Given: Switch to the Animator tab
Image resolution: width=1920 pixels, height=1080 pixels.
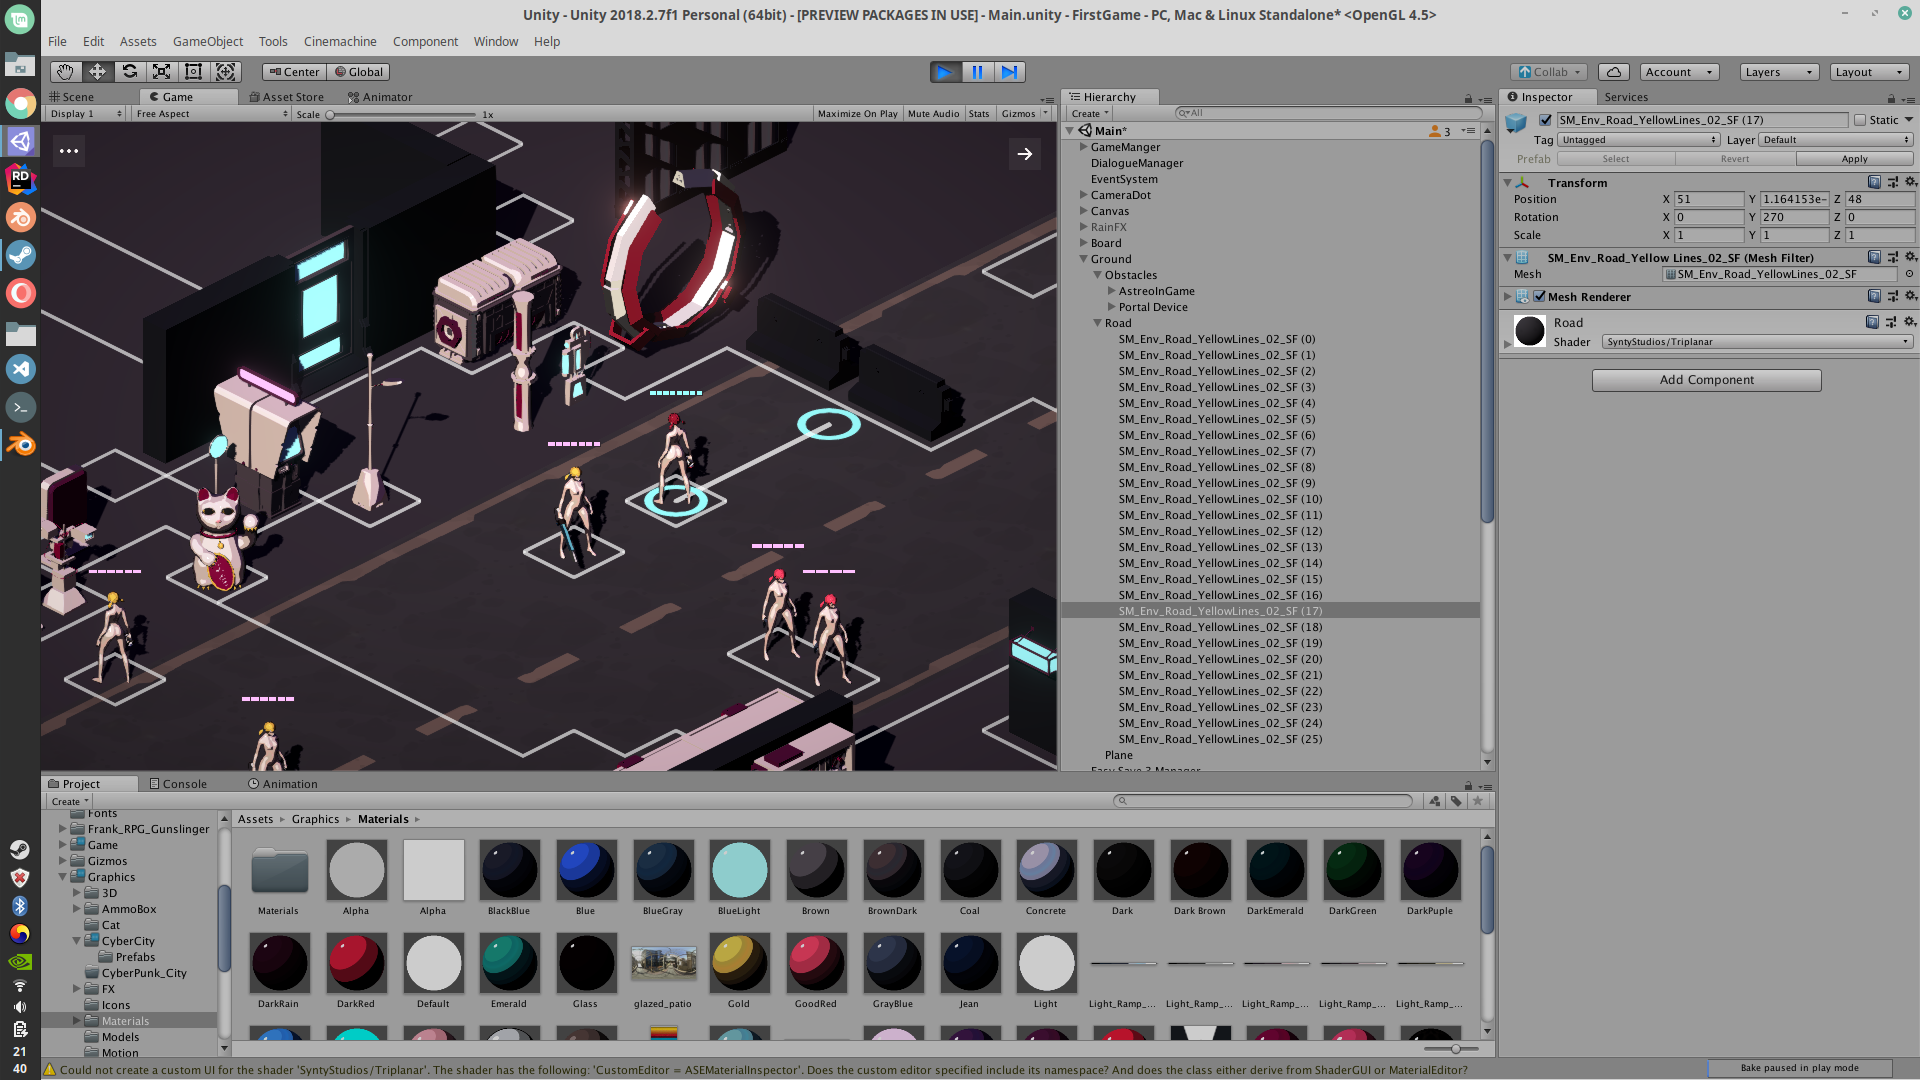Looking at the screenshot, I should point(379,97).
